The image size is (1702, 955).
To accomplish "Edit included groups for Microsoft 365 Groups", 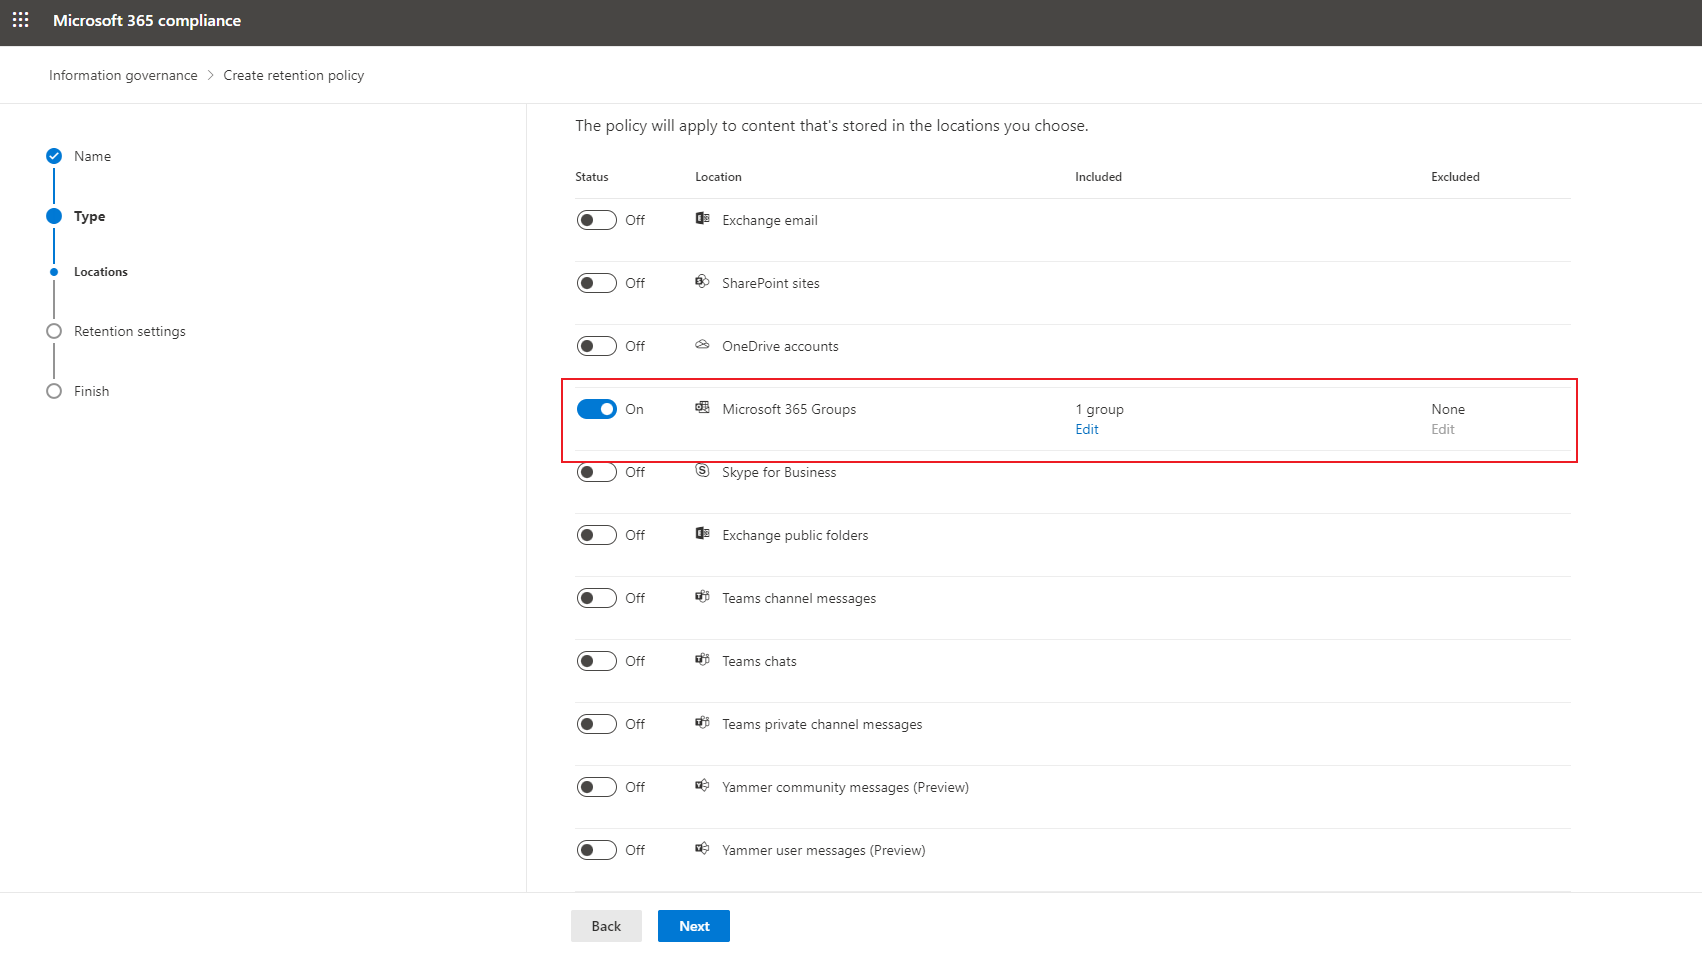I will (x=1087, y=429).
